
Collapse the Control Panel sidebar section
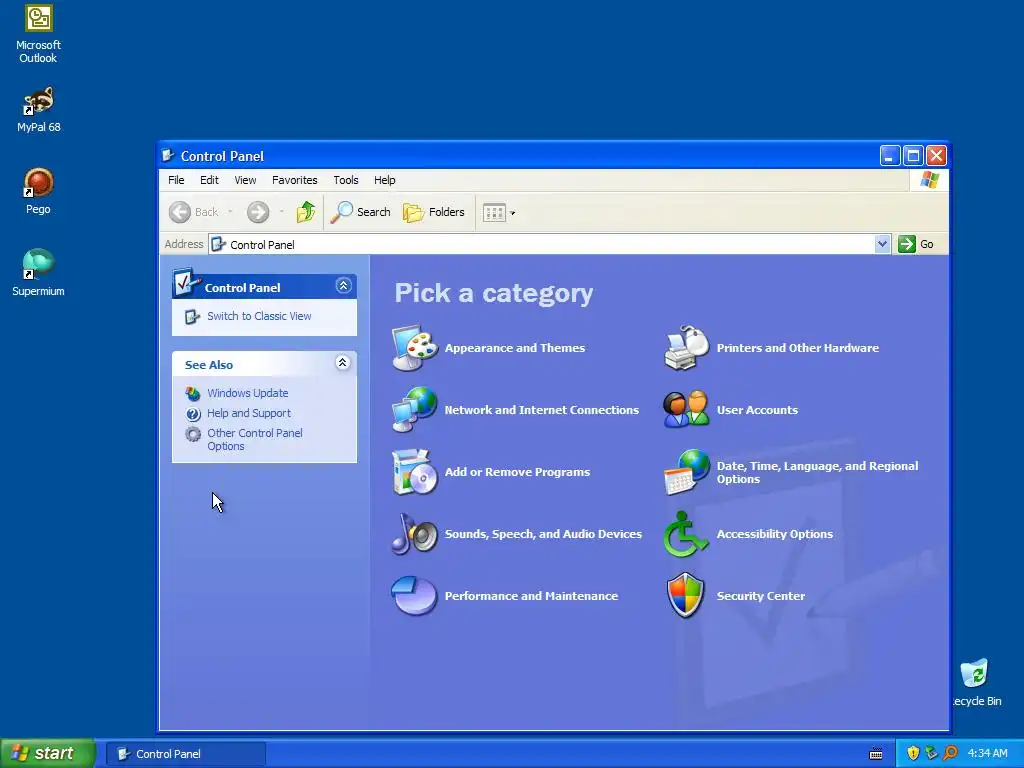(344, 285)
